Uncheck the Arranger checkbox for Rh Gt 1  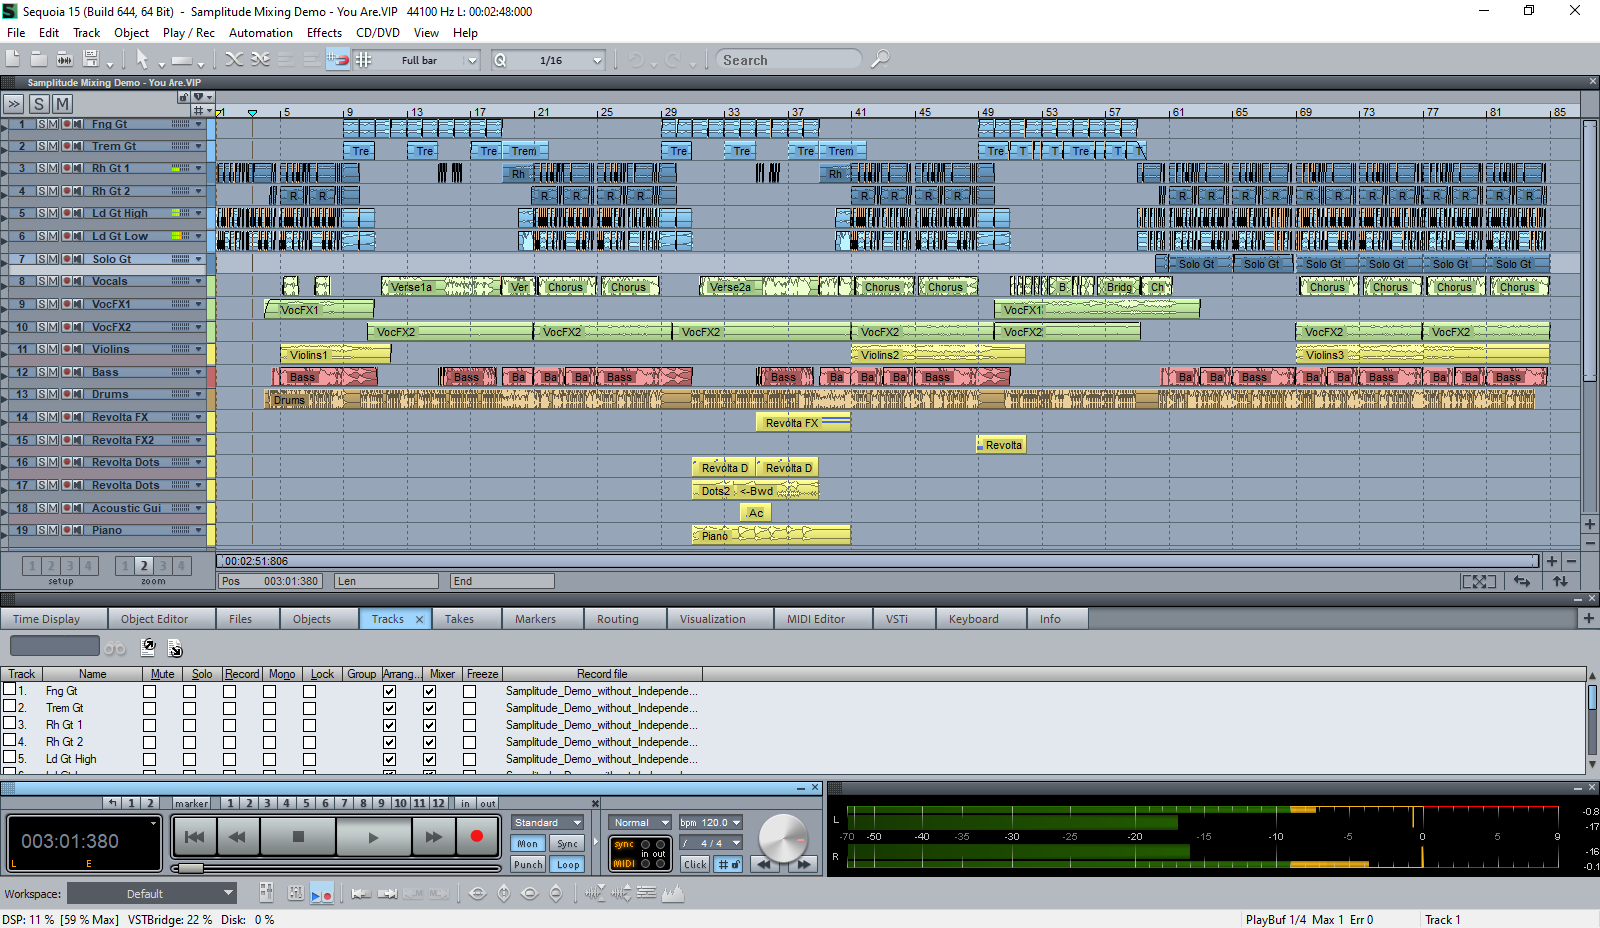pos(389,726)
